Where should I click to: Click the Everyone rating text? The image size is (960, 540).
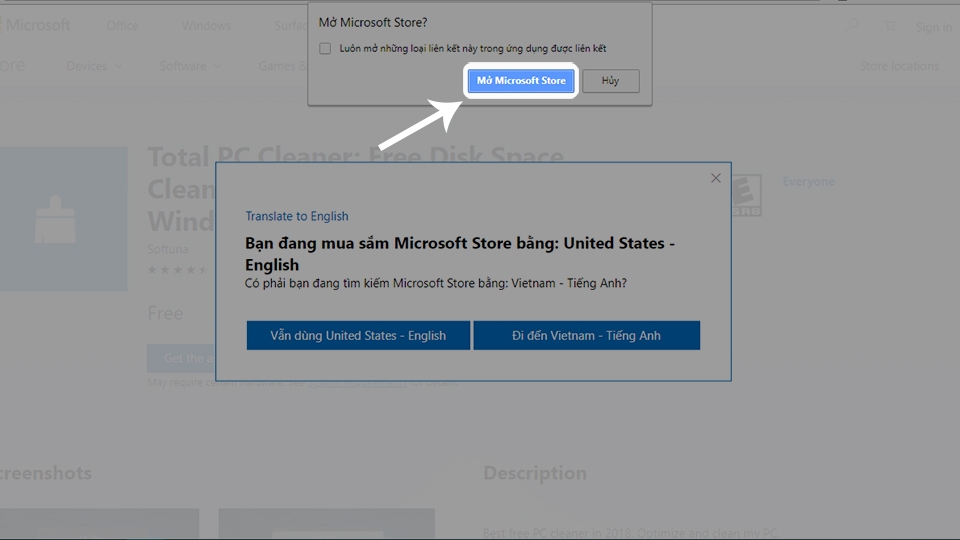808,182
